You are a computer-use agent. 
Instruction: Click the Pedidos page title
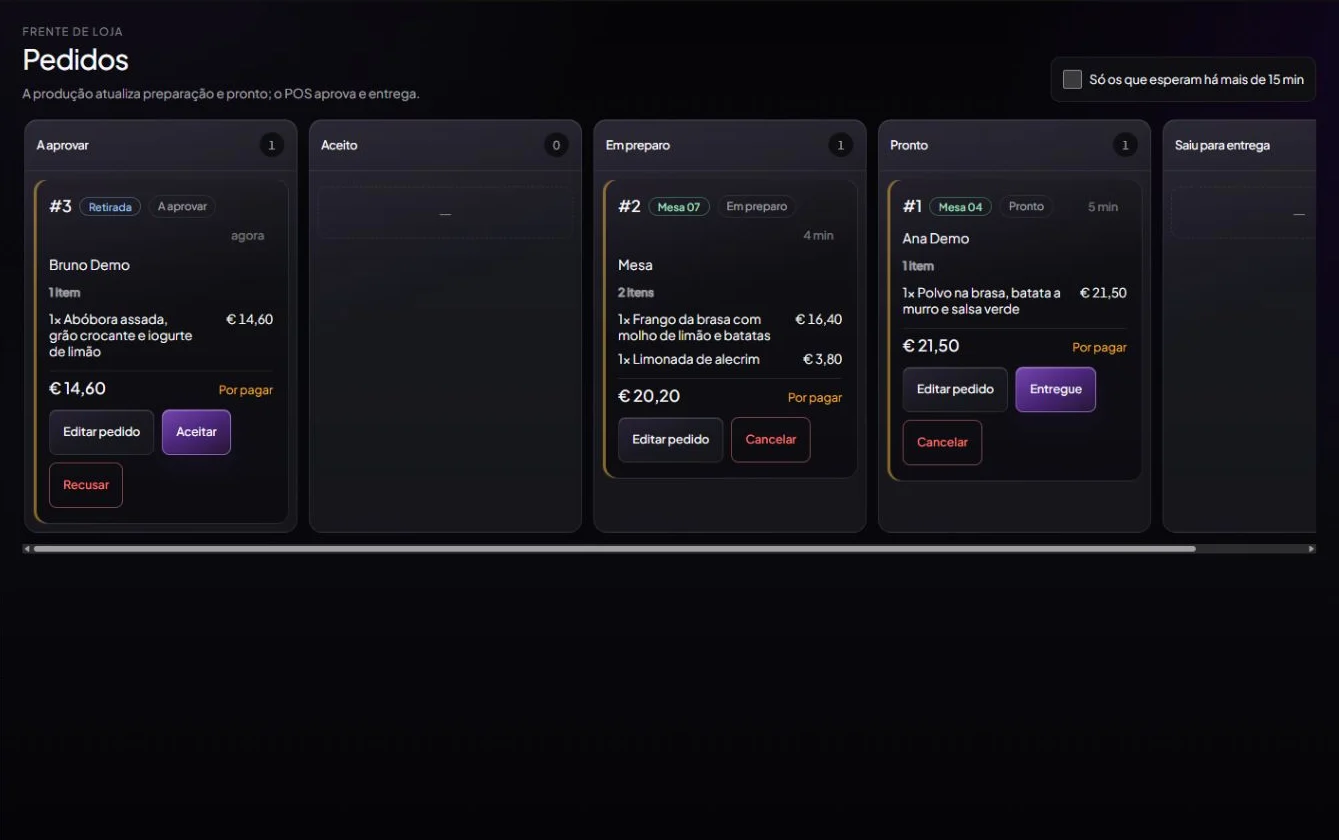click(x=76, y=59)
